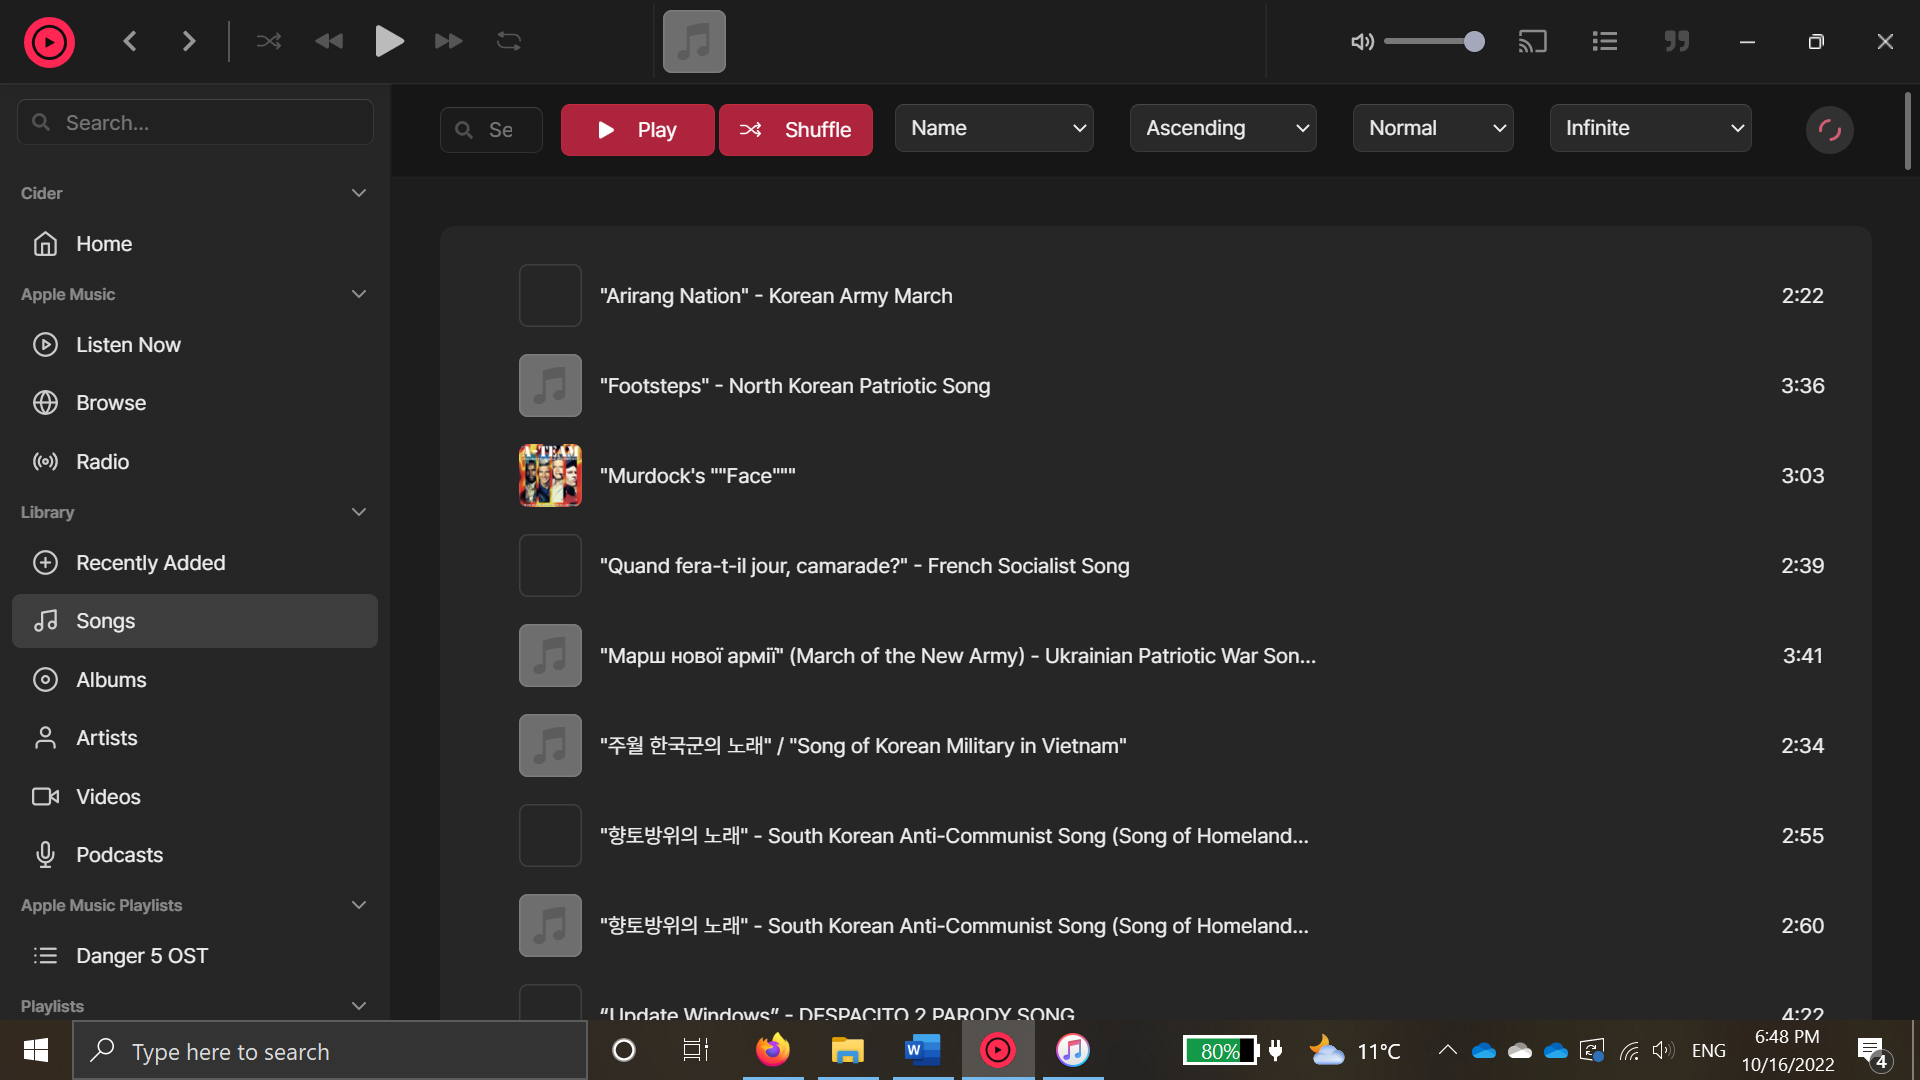Click the songs filter search box

pyautogui.click(x=491, y=130)
